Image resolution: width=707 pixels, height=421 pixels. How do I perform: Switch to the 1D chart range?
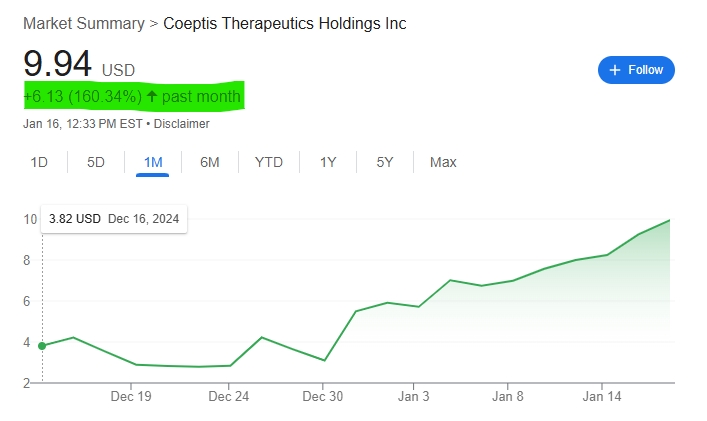click(x=39, y=162)
